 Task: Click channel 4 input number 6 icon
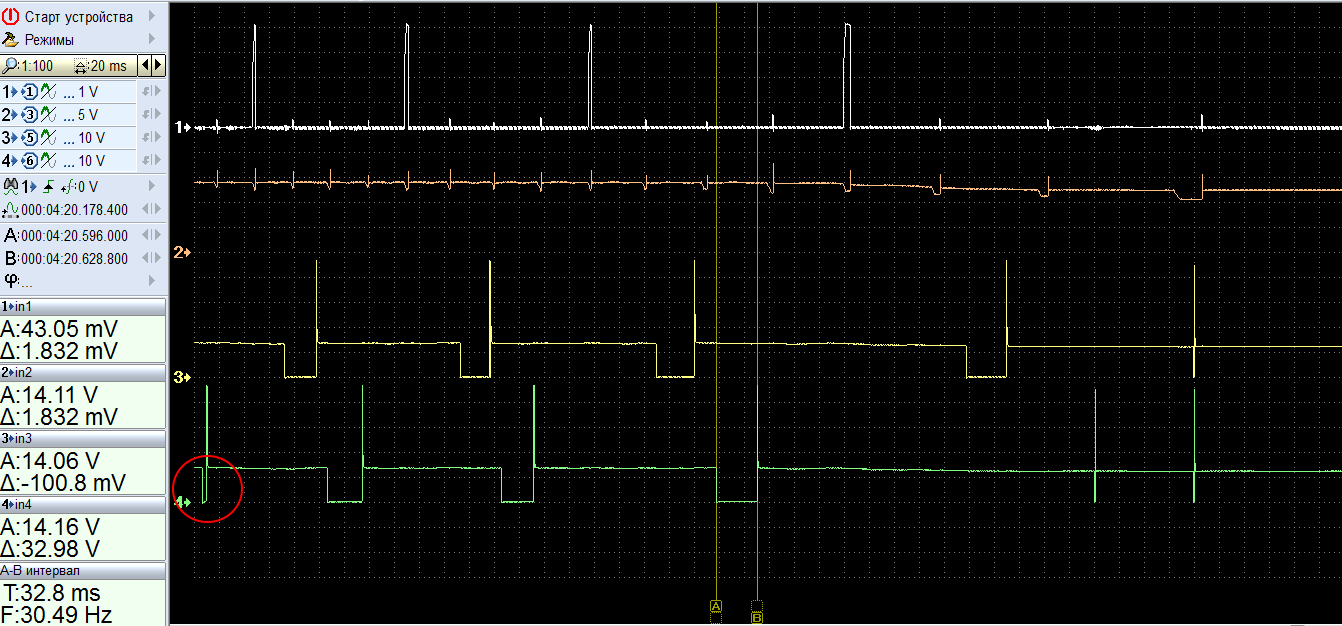click(29, 161)
